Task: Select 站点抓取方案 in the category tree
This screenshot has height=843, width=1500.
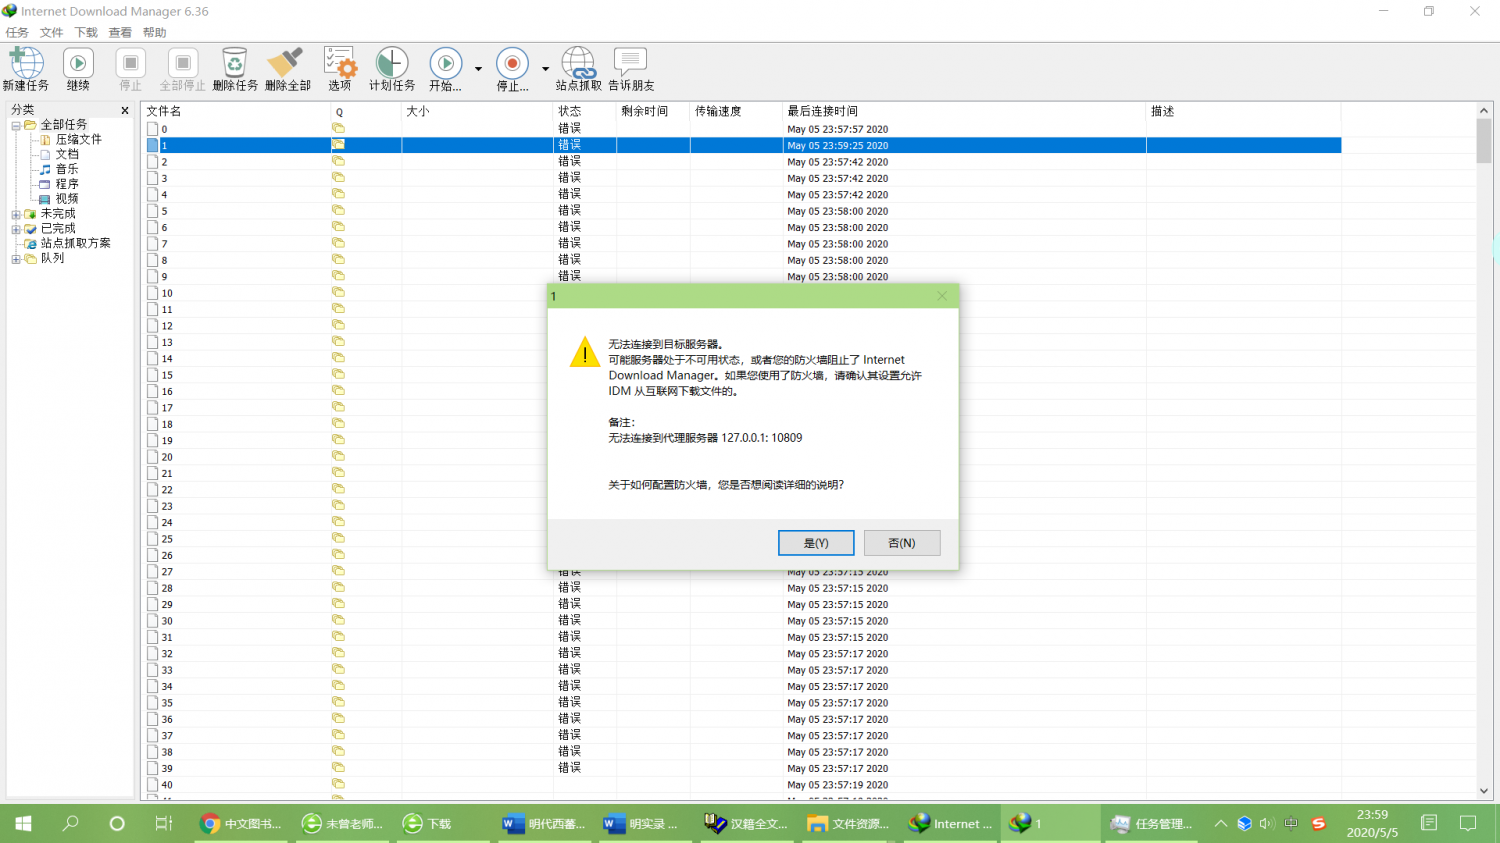Action: 76,243
